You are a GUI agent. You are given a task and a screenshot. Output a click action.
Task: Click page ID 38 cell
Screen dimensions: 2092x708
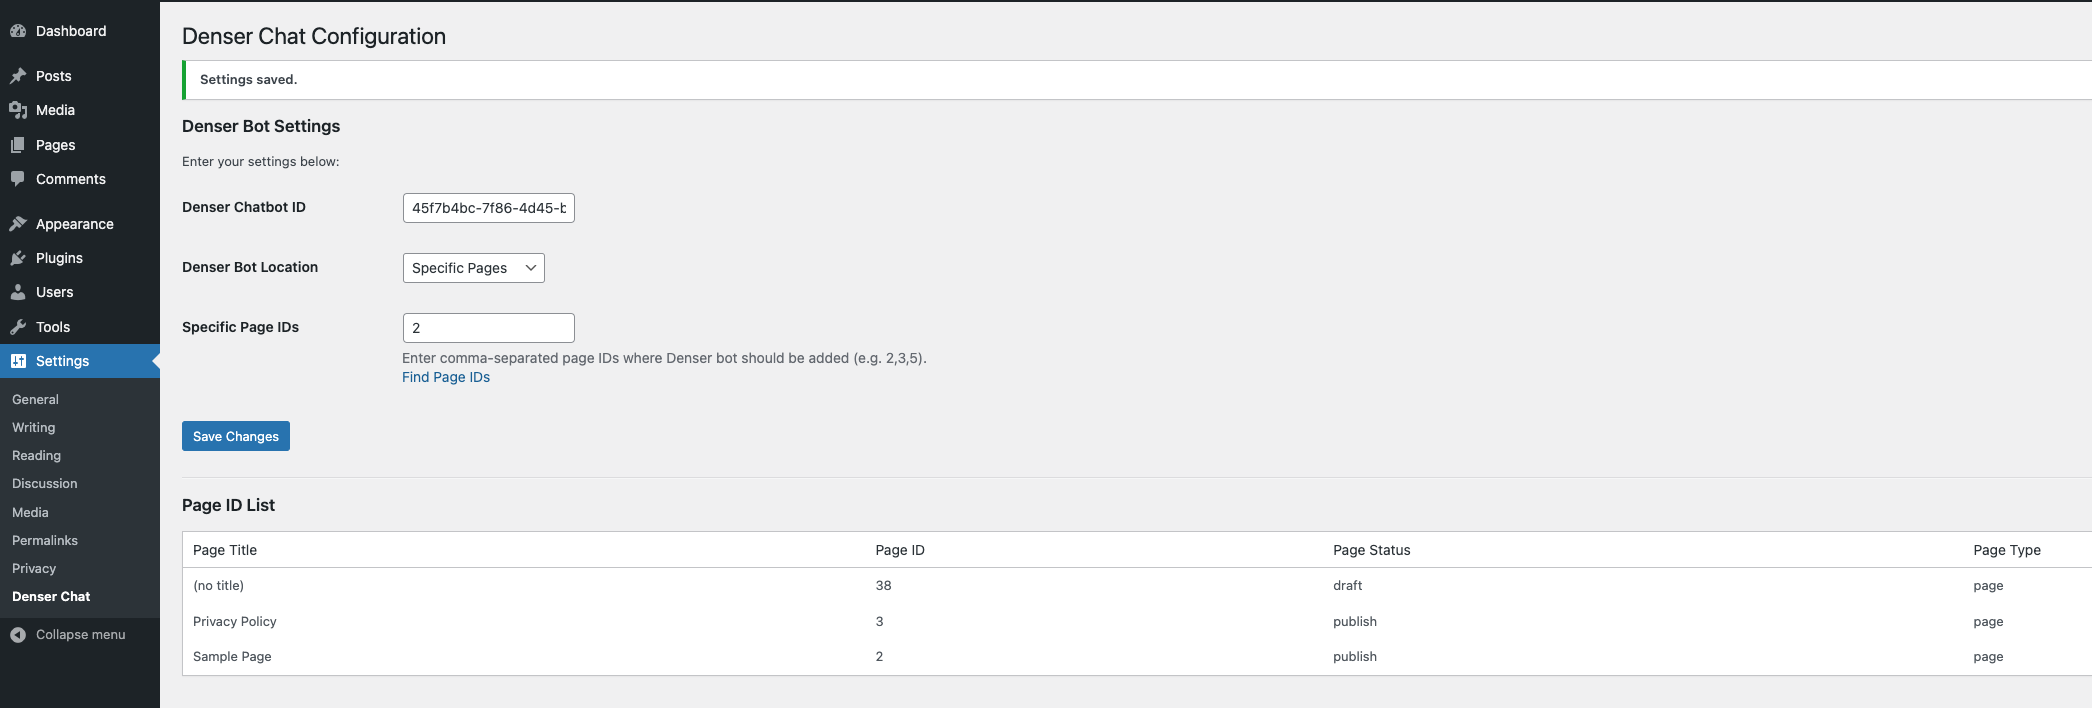(x=883, y=586)
